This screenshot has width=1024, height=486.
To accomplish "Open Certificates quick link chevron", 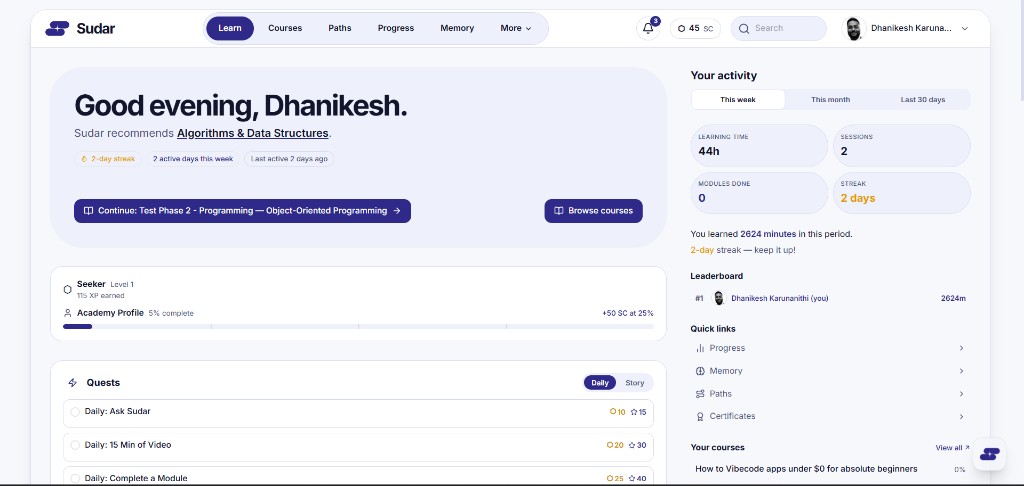I will [961, 416].
